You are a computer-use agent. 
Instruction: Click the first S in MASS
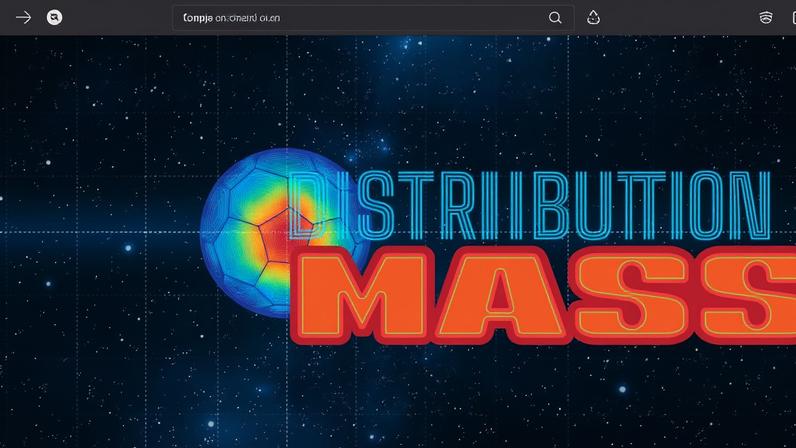633,296
